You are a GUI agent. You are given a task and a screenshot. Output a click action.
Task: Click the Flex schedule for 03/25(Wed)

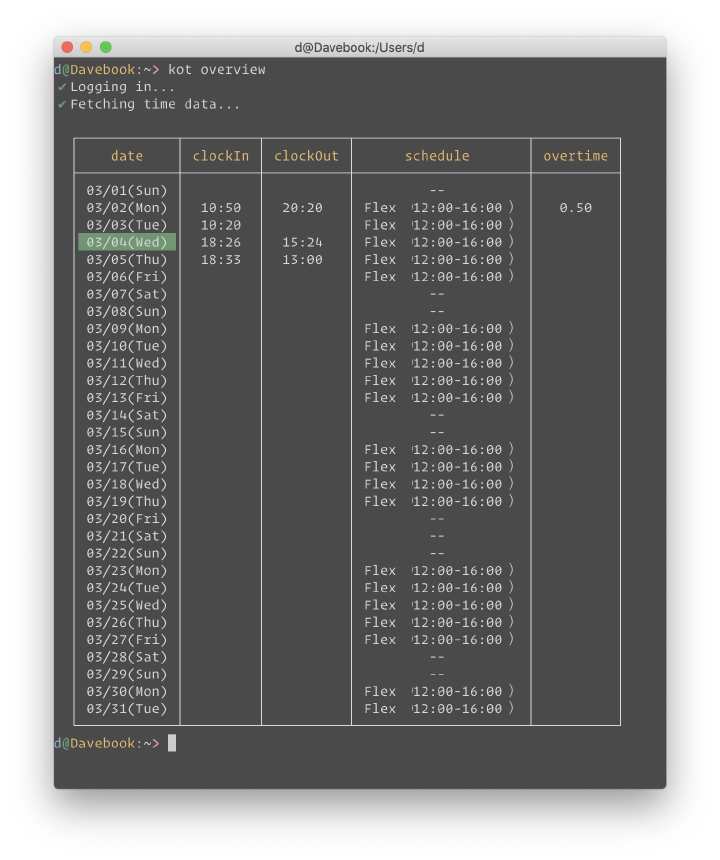click(439, 605)
